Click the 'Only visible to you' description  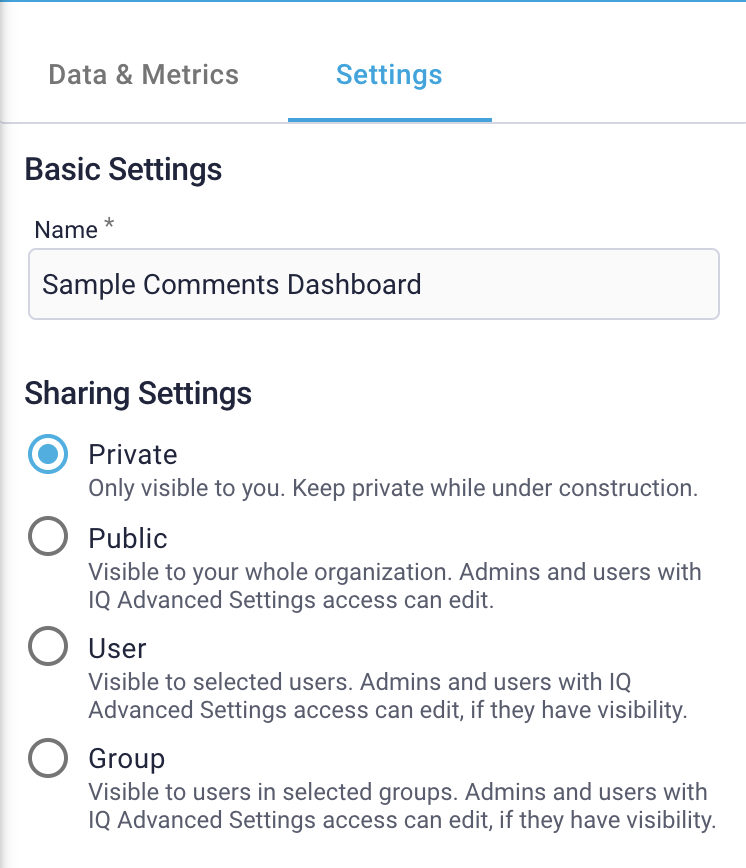[x=393, y=488]
